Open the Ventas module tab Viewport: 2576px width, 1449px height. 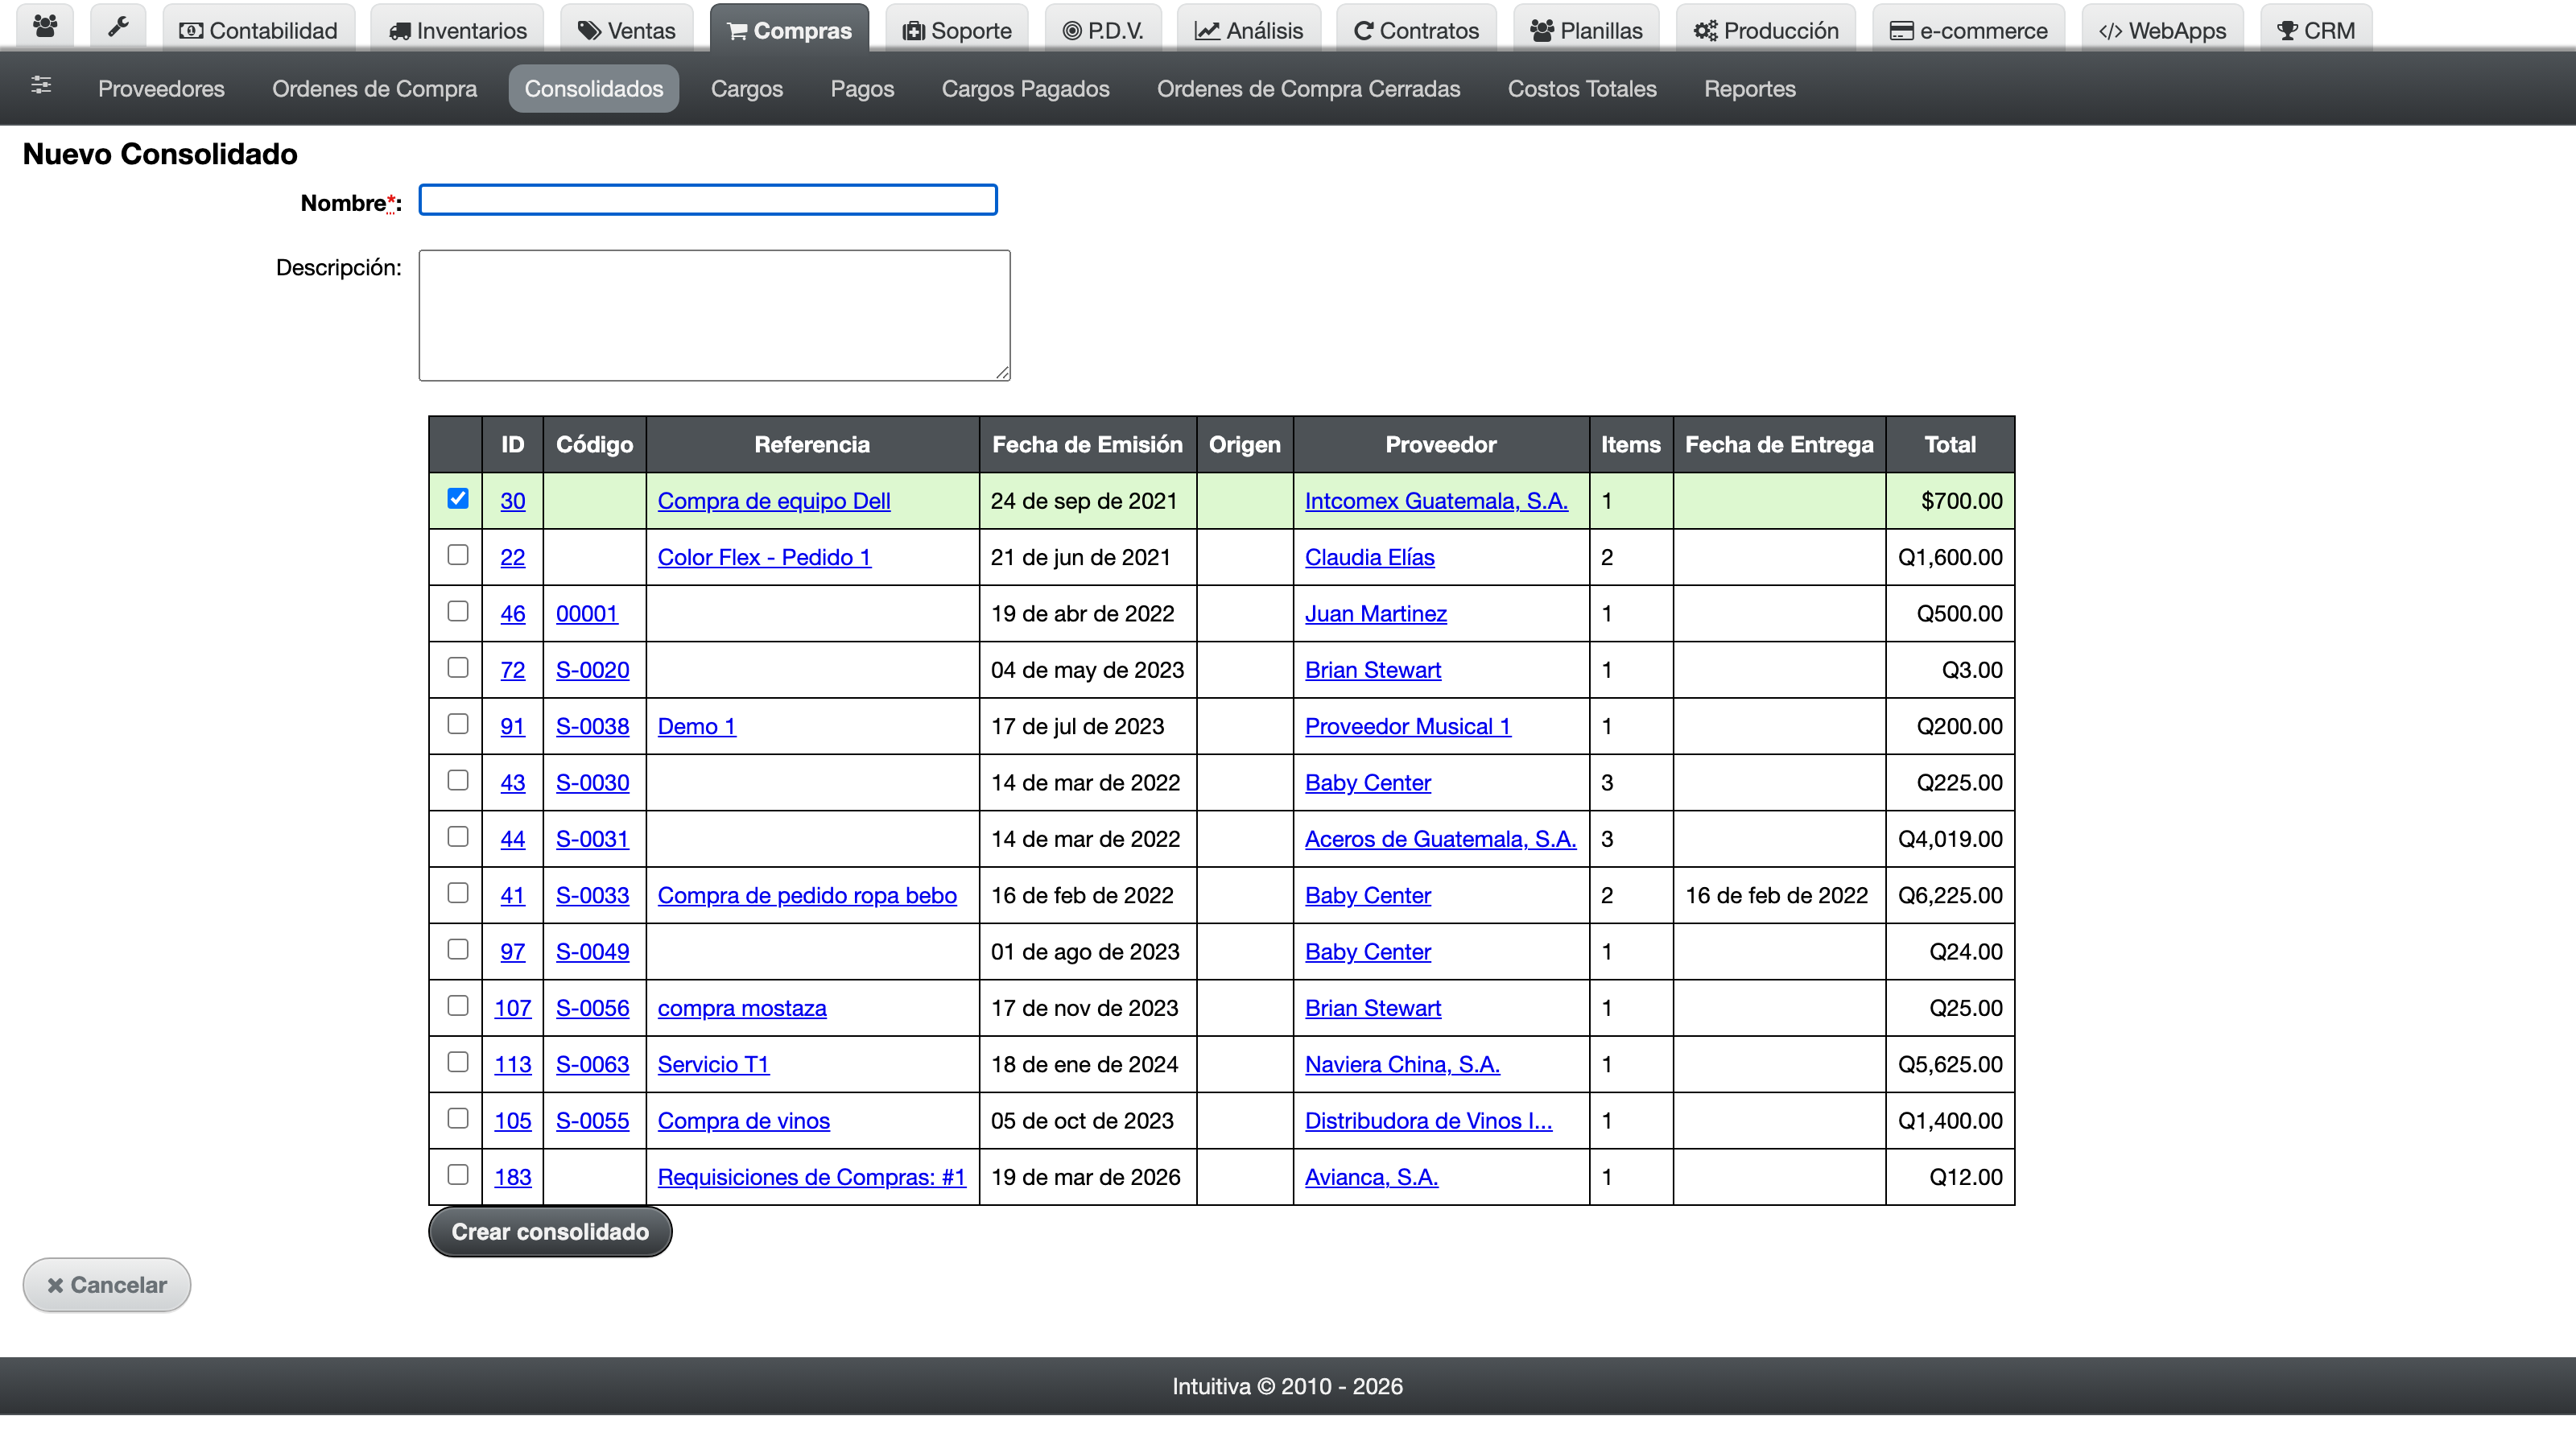point(627,30)
